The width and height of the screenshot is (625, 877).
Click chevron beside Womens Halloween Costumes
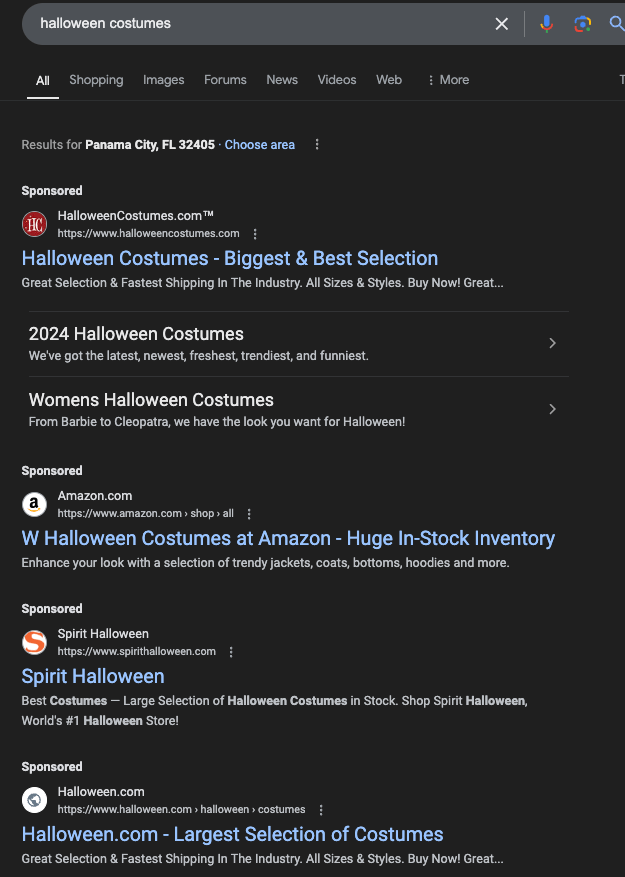pos(552,409)
